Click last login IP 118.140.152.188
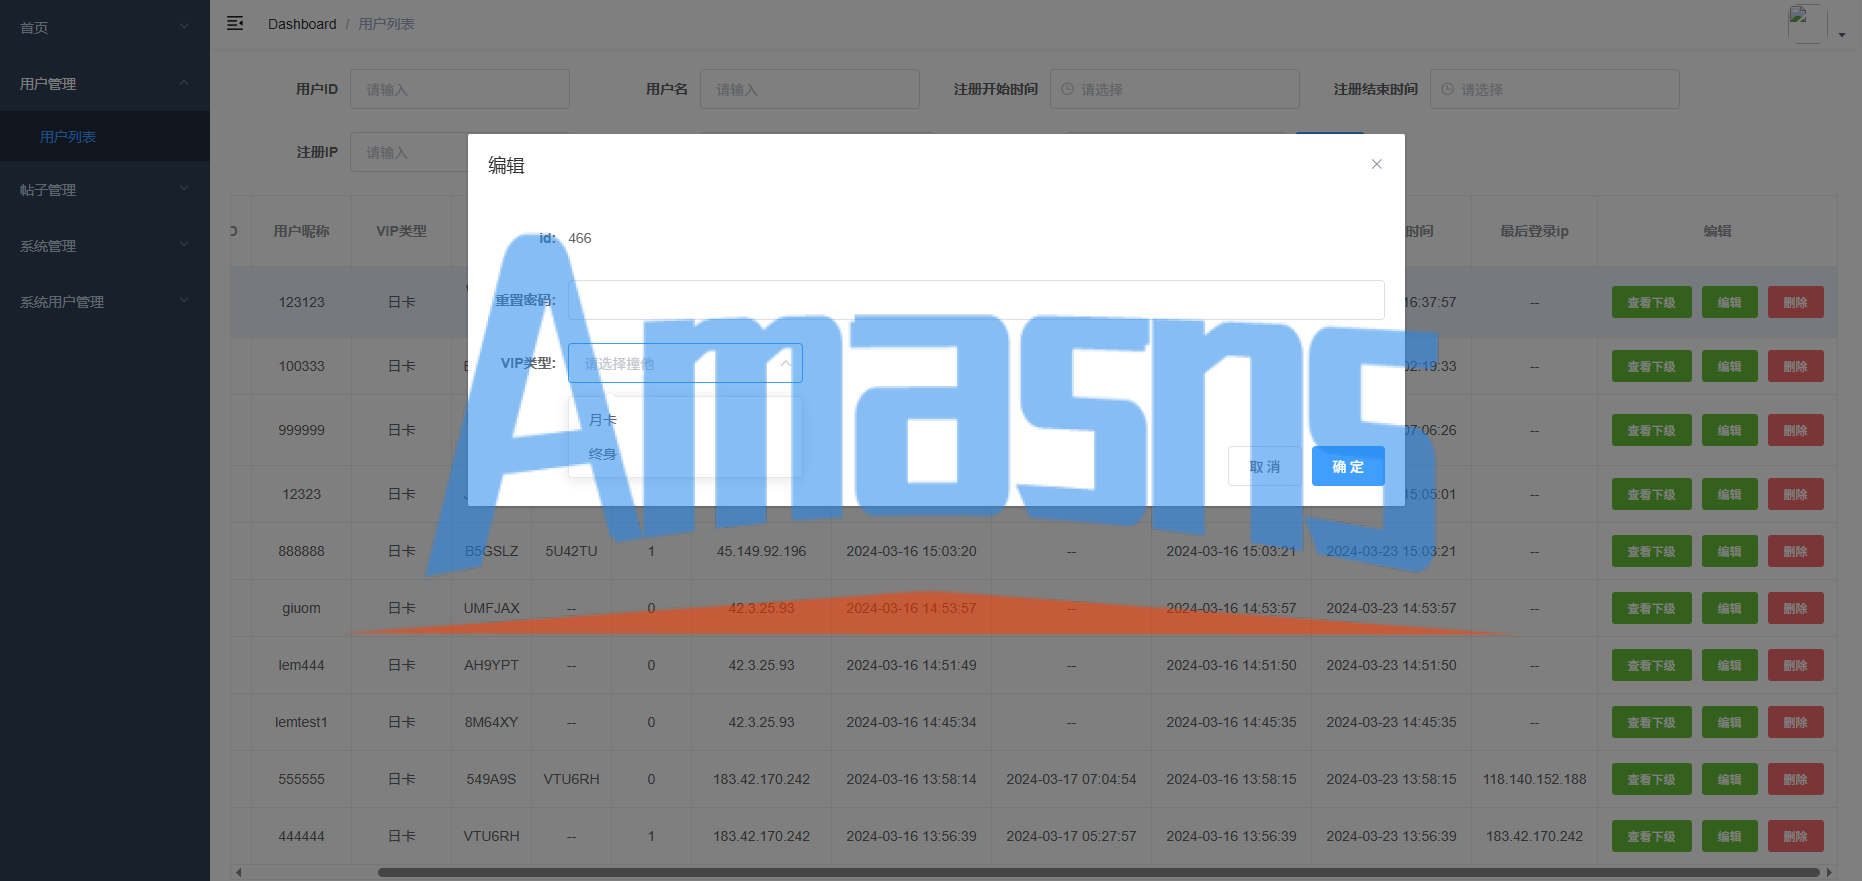Screen dimensions: 1862x881 (1534, 779)
